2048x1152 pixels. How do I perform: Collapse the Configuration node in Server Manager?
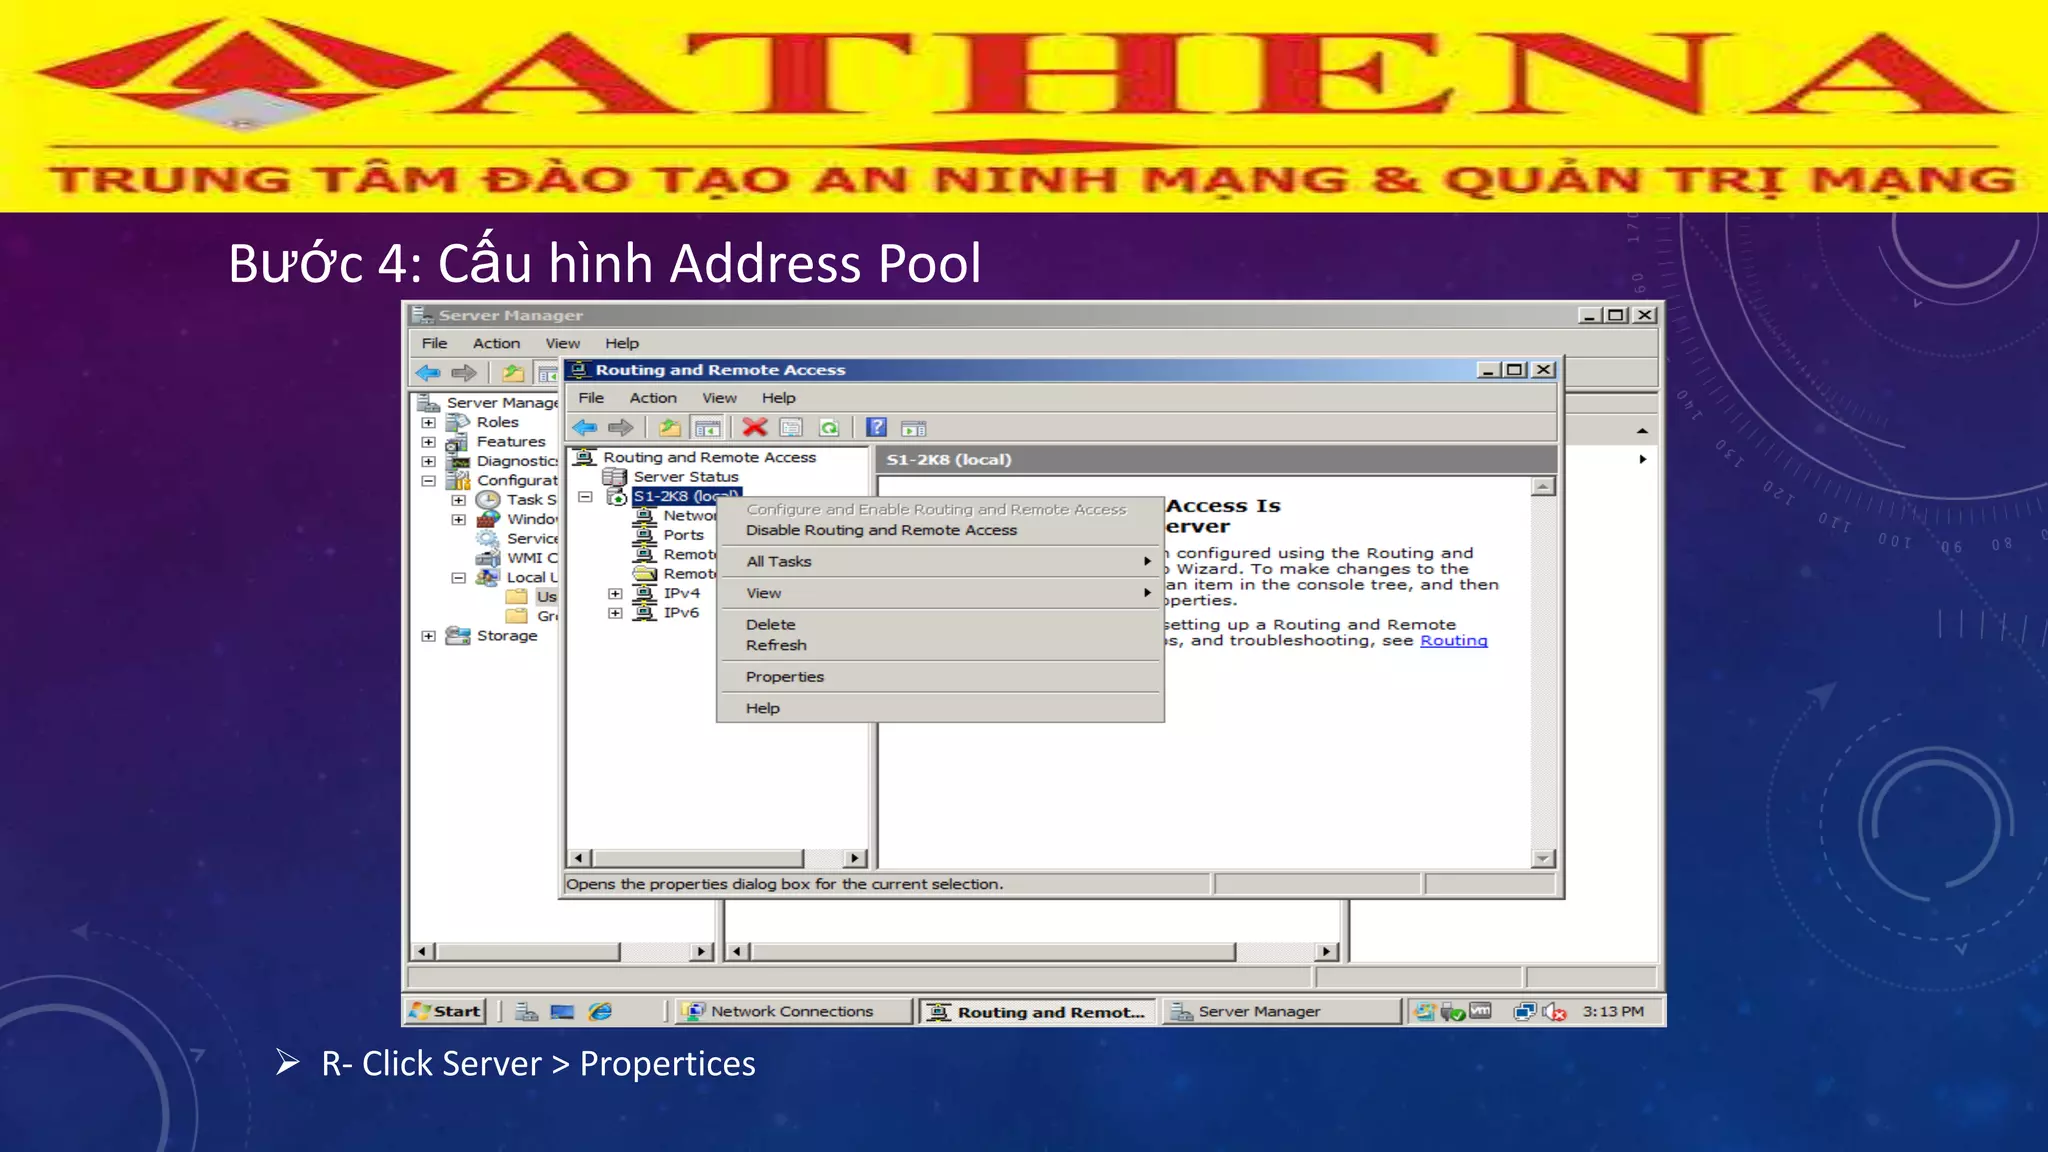(428, 481)
